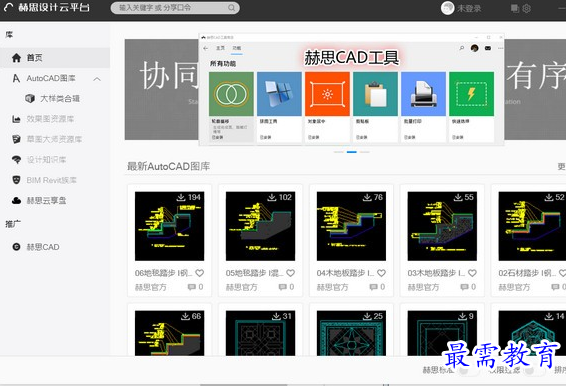
Task: Open the 03木地板踏步 drawing thumbnail
Action: 443,226
